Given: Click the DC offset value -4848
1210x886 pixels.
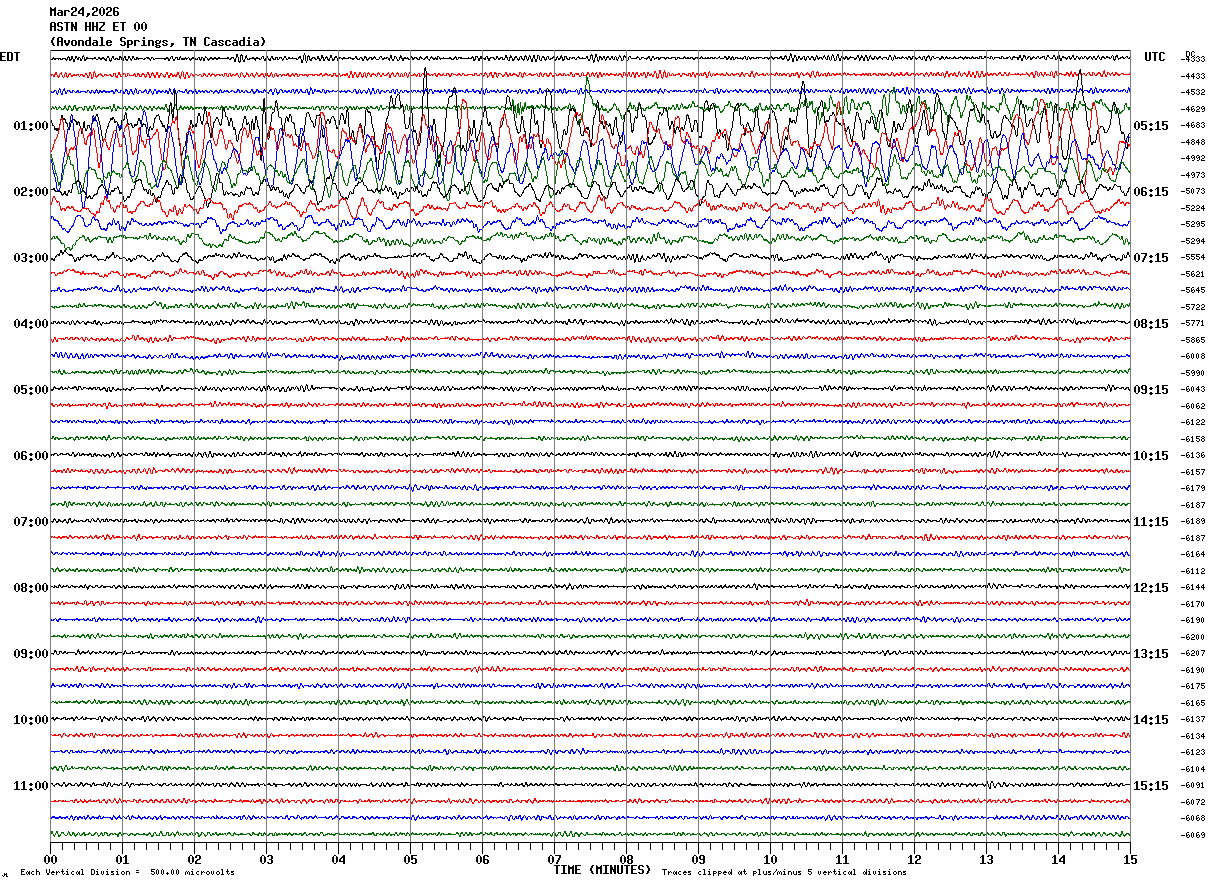Looking at the screenshot, I should tap(1194, 142).
